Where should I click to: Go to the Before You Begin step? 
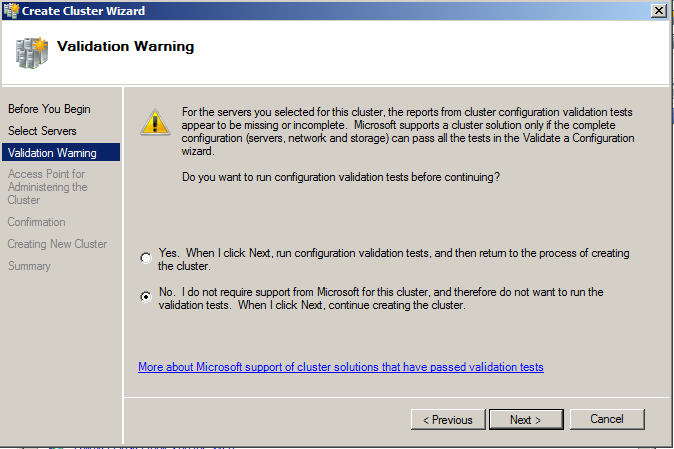(49, 109)
